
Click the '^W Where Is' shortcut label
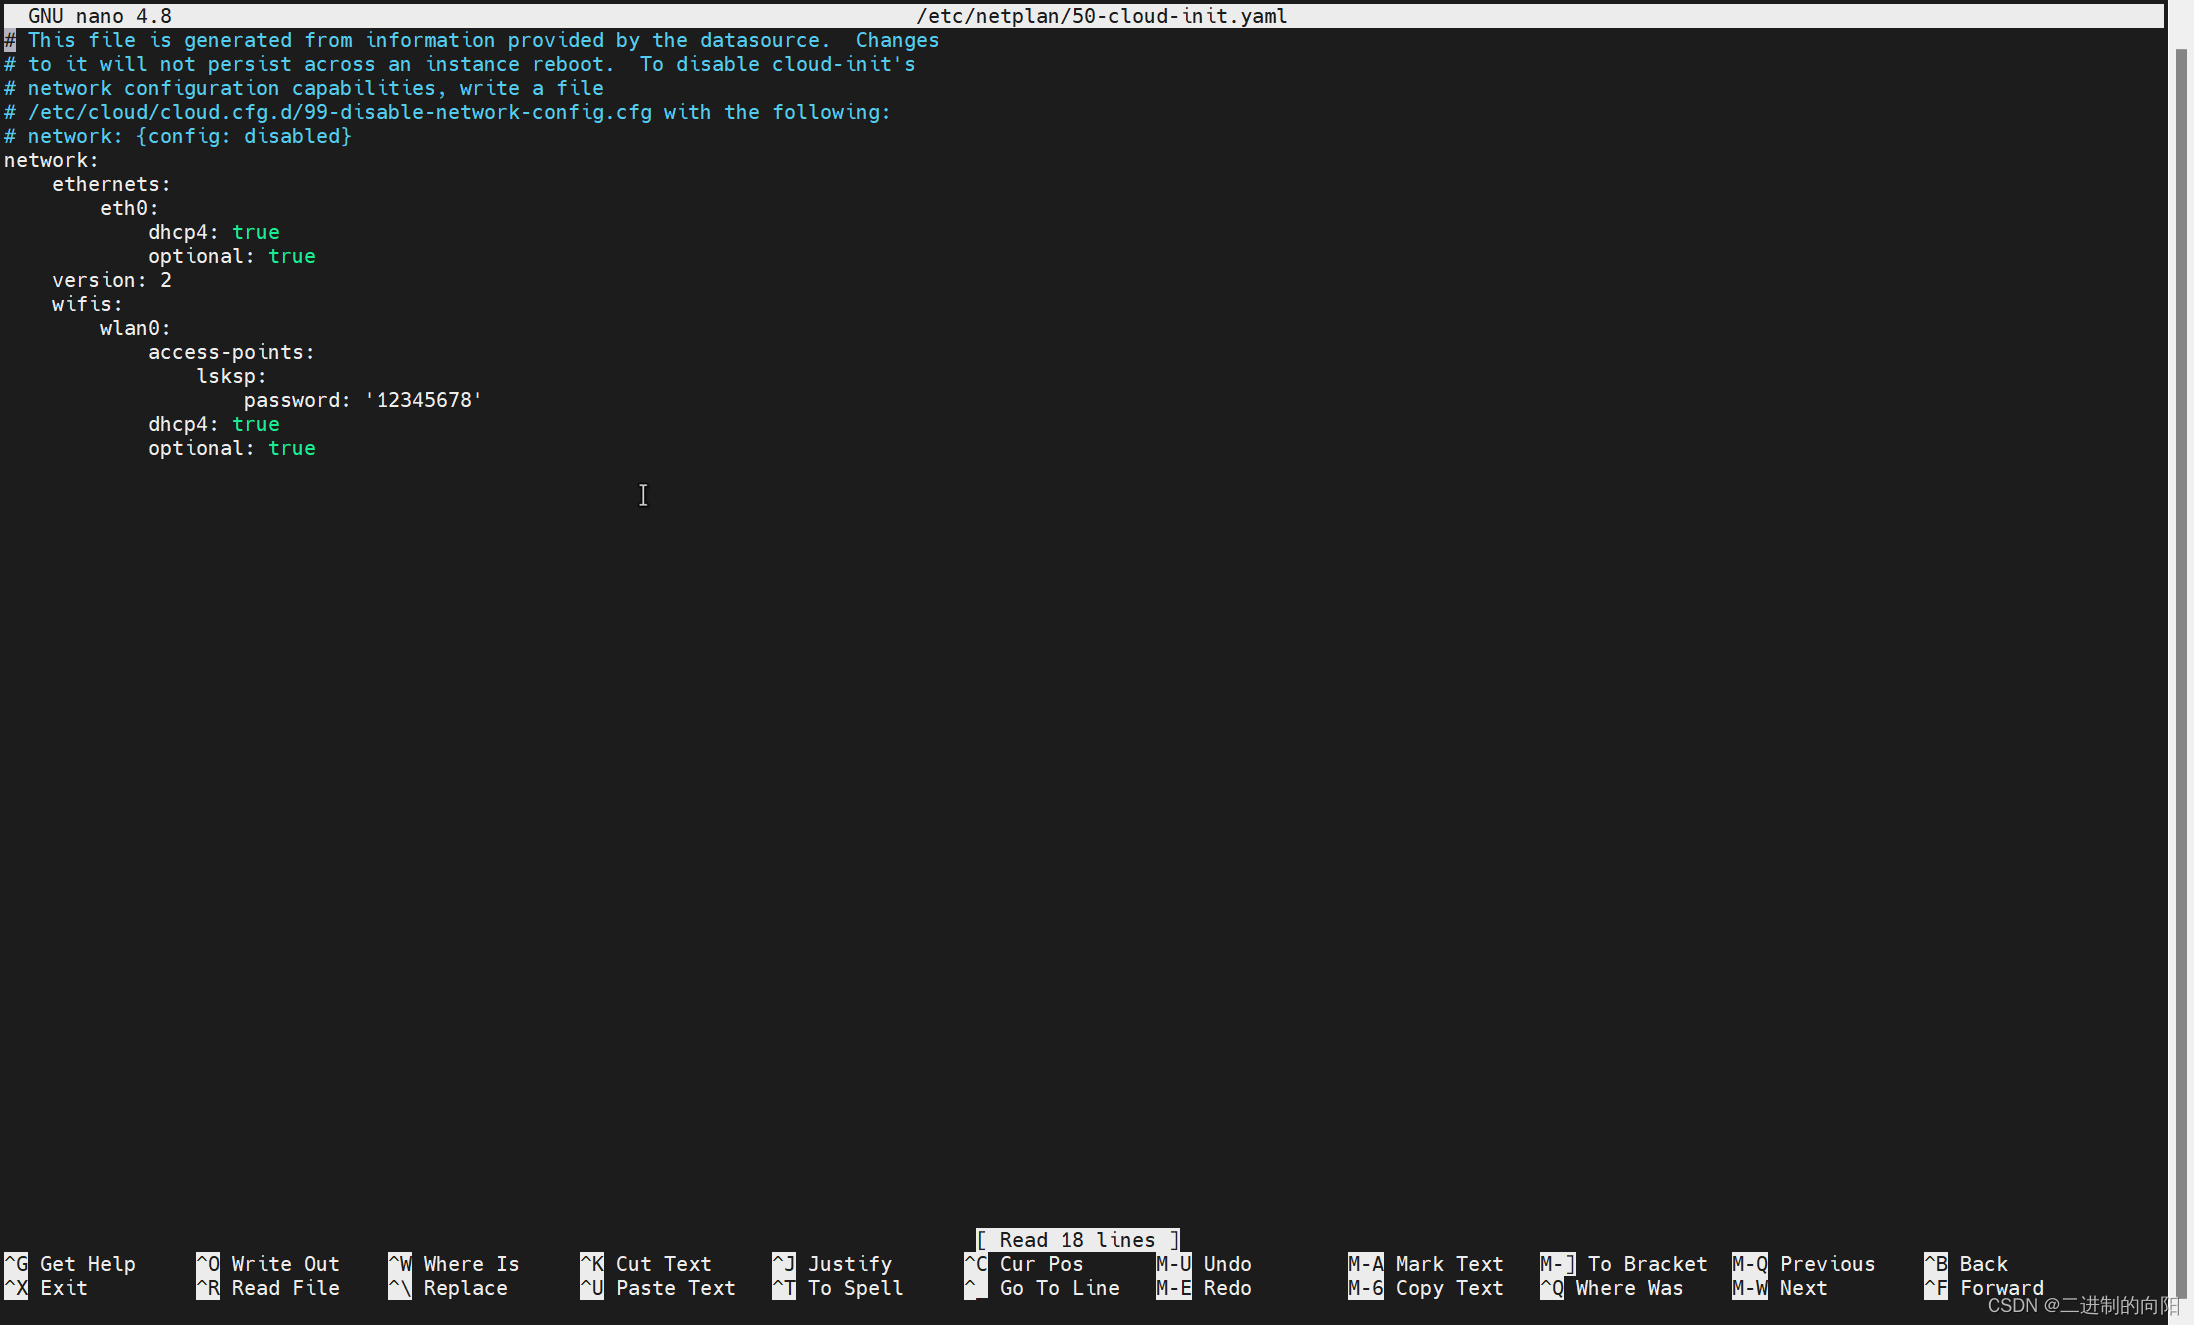coord(454,1264)
